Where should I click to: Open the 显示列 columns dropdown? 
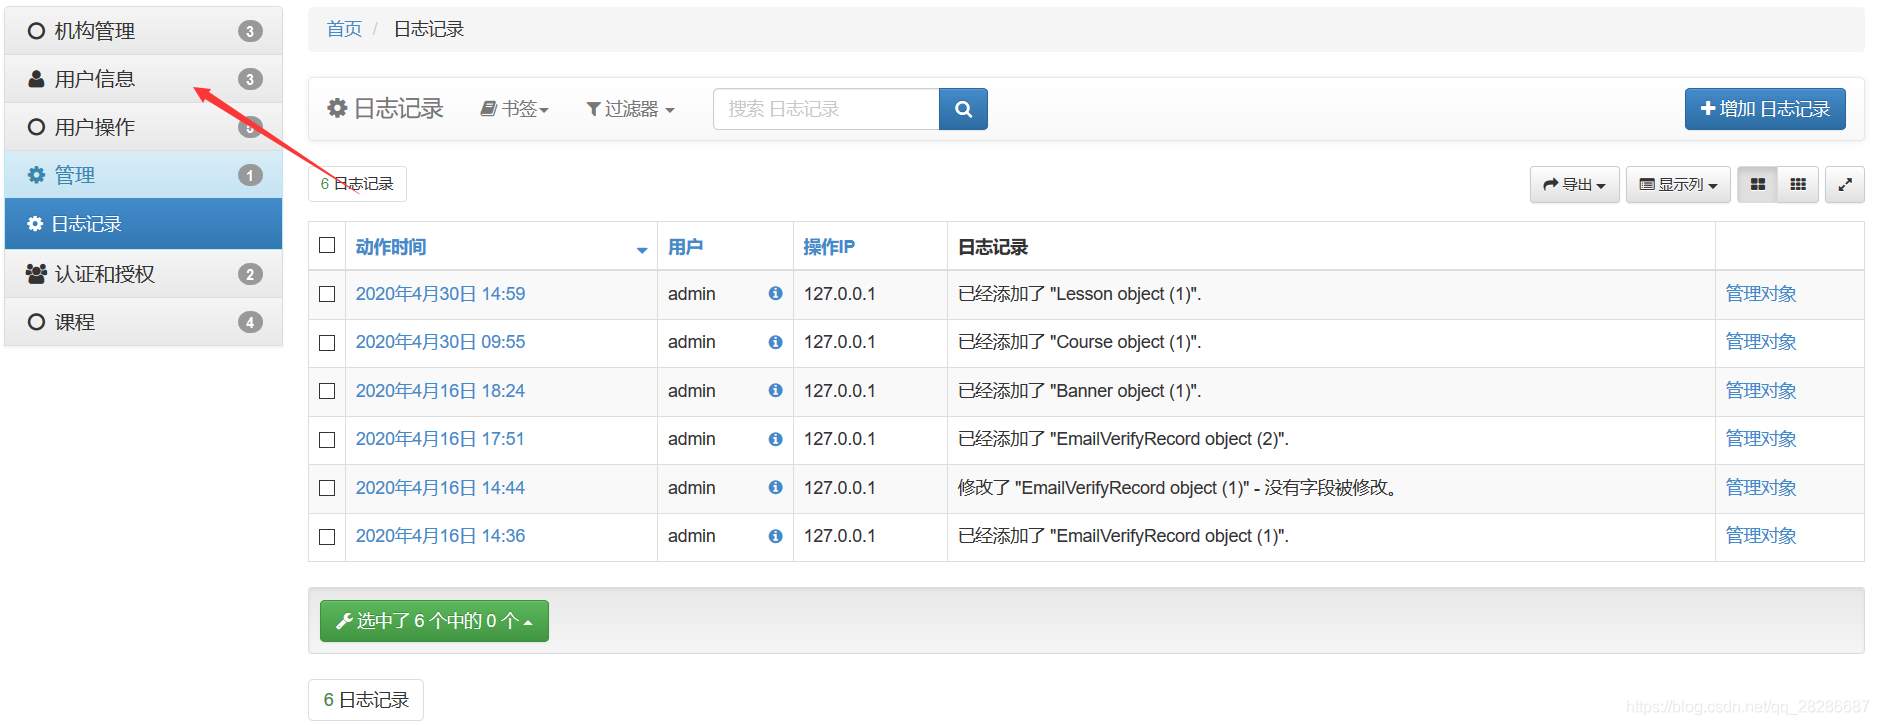pyautogui.click(x=1678, y=185)
